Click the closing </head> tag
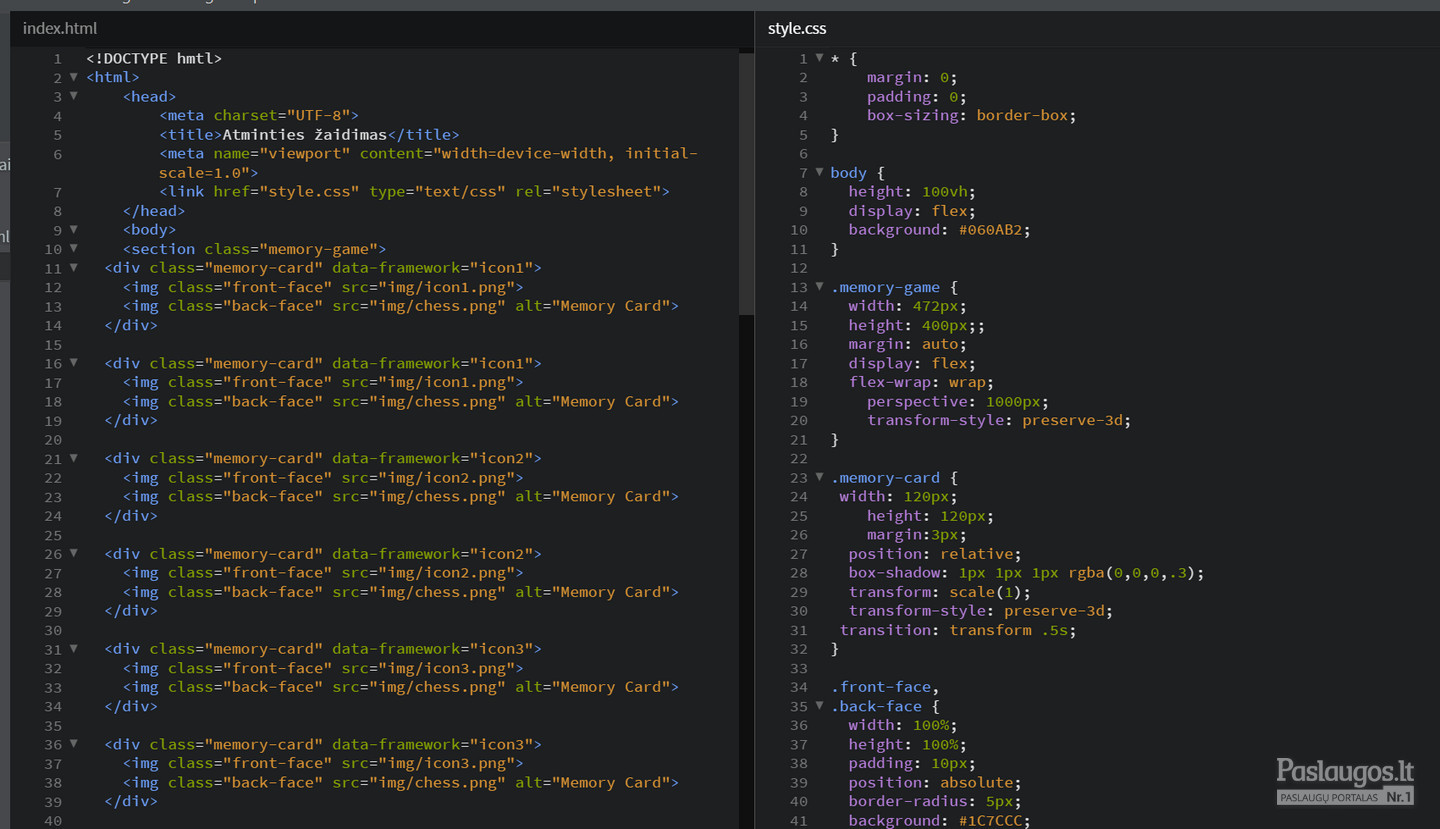 tap(154, 210)
